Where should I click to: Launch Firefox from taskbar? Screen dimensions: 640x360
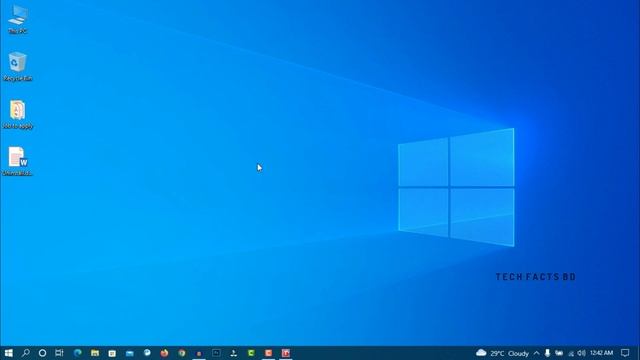click(164, 353)
